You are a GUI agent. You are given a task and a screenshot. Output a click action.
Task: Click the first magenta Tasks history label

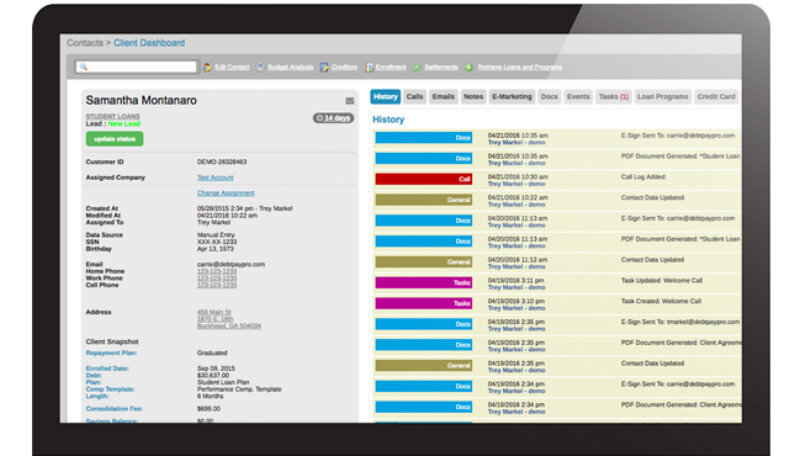(424, 282)
